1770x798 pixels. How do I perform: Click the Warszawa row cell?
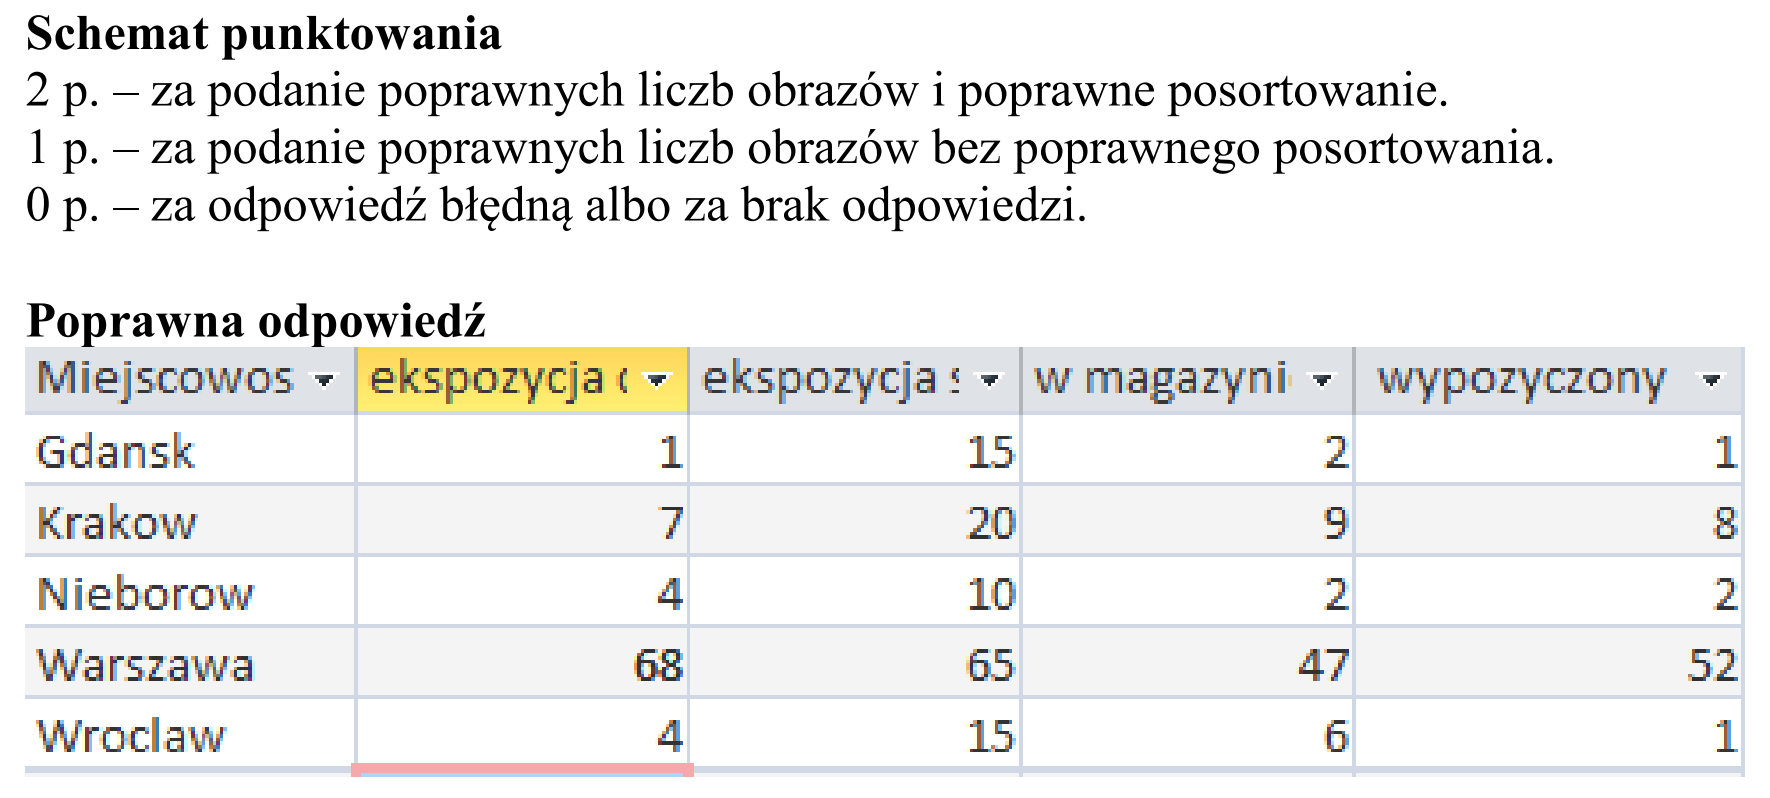pos(190,664)
